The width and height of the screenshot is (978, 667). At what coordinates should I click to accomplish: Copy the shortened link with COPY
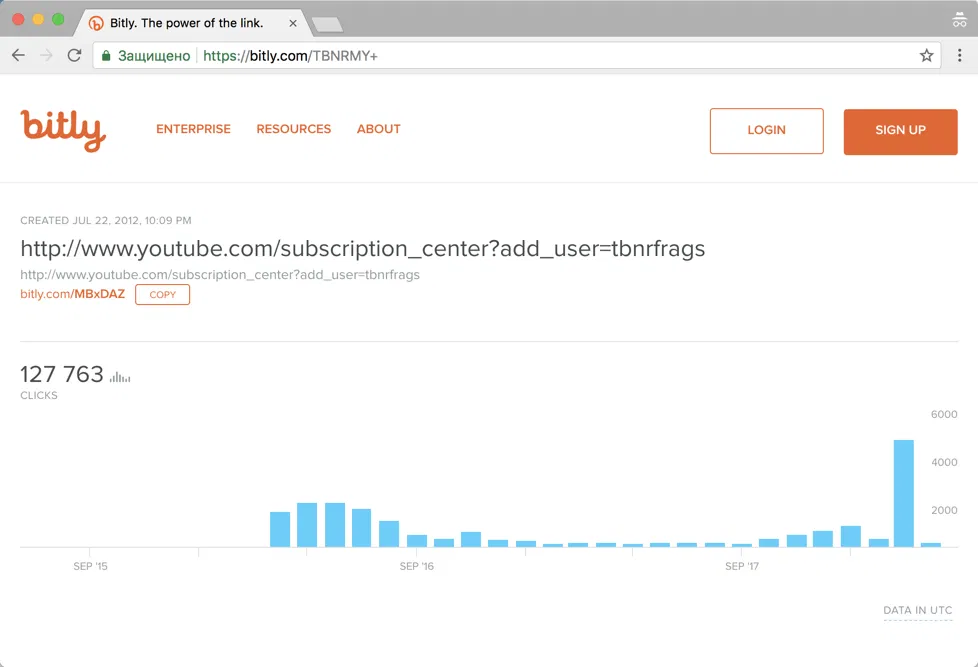pos(162,294)
